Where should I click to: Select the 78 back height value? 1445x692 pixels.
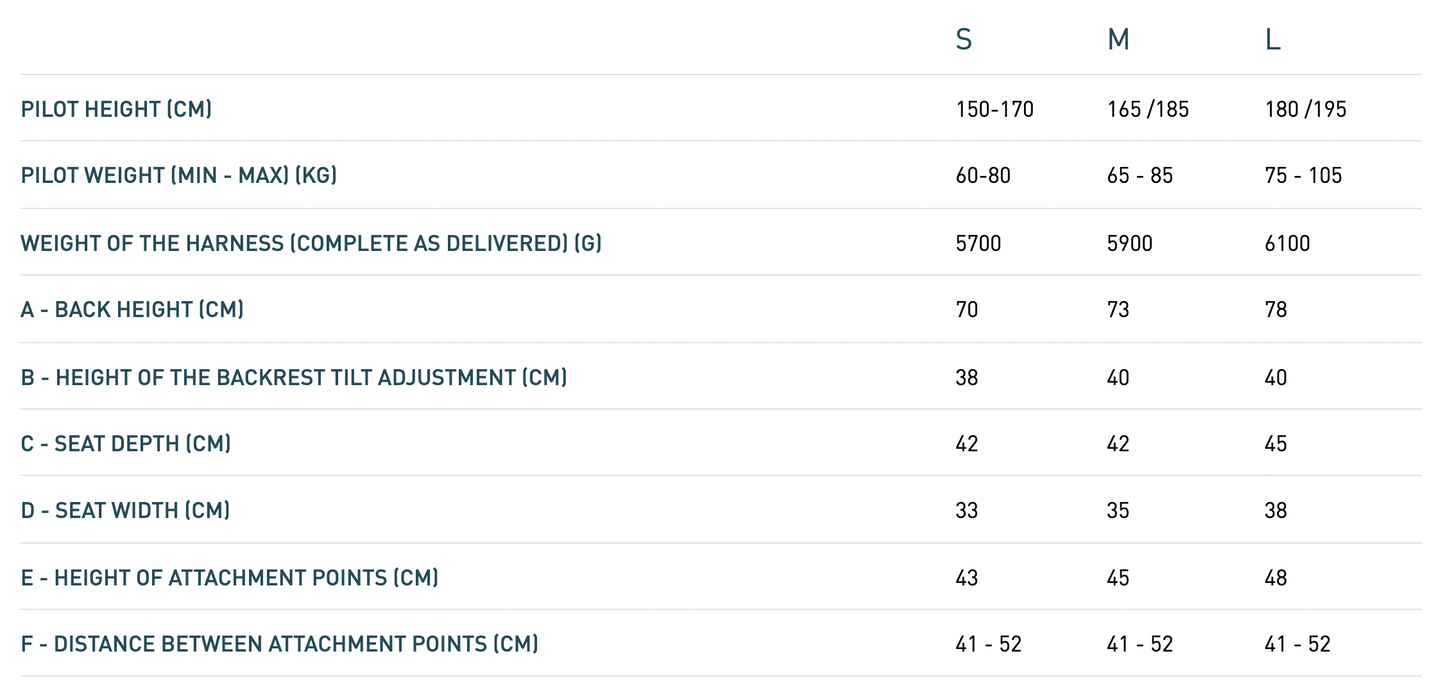click(x=1275, y=310)
